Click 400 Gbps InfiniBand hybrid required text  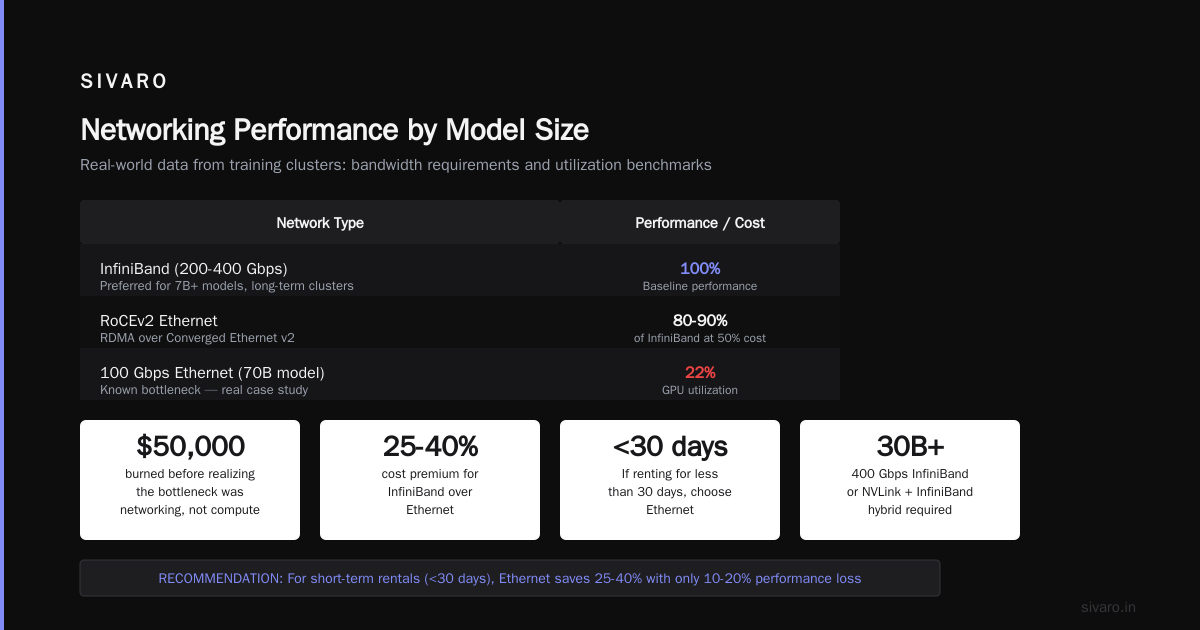910,492
